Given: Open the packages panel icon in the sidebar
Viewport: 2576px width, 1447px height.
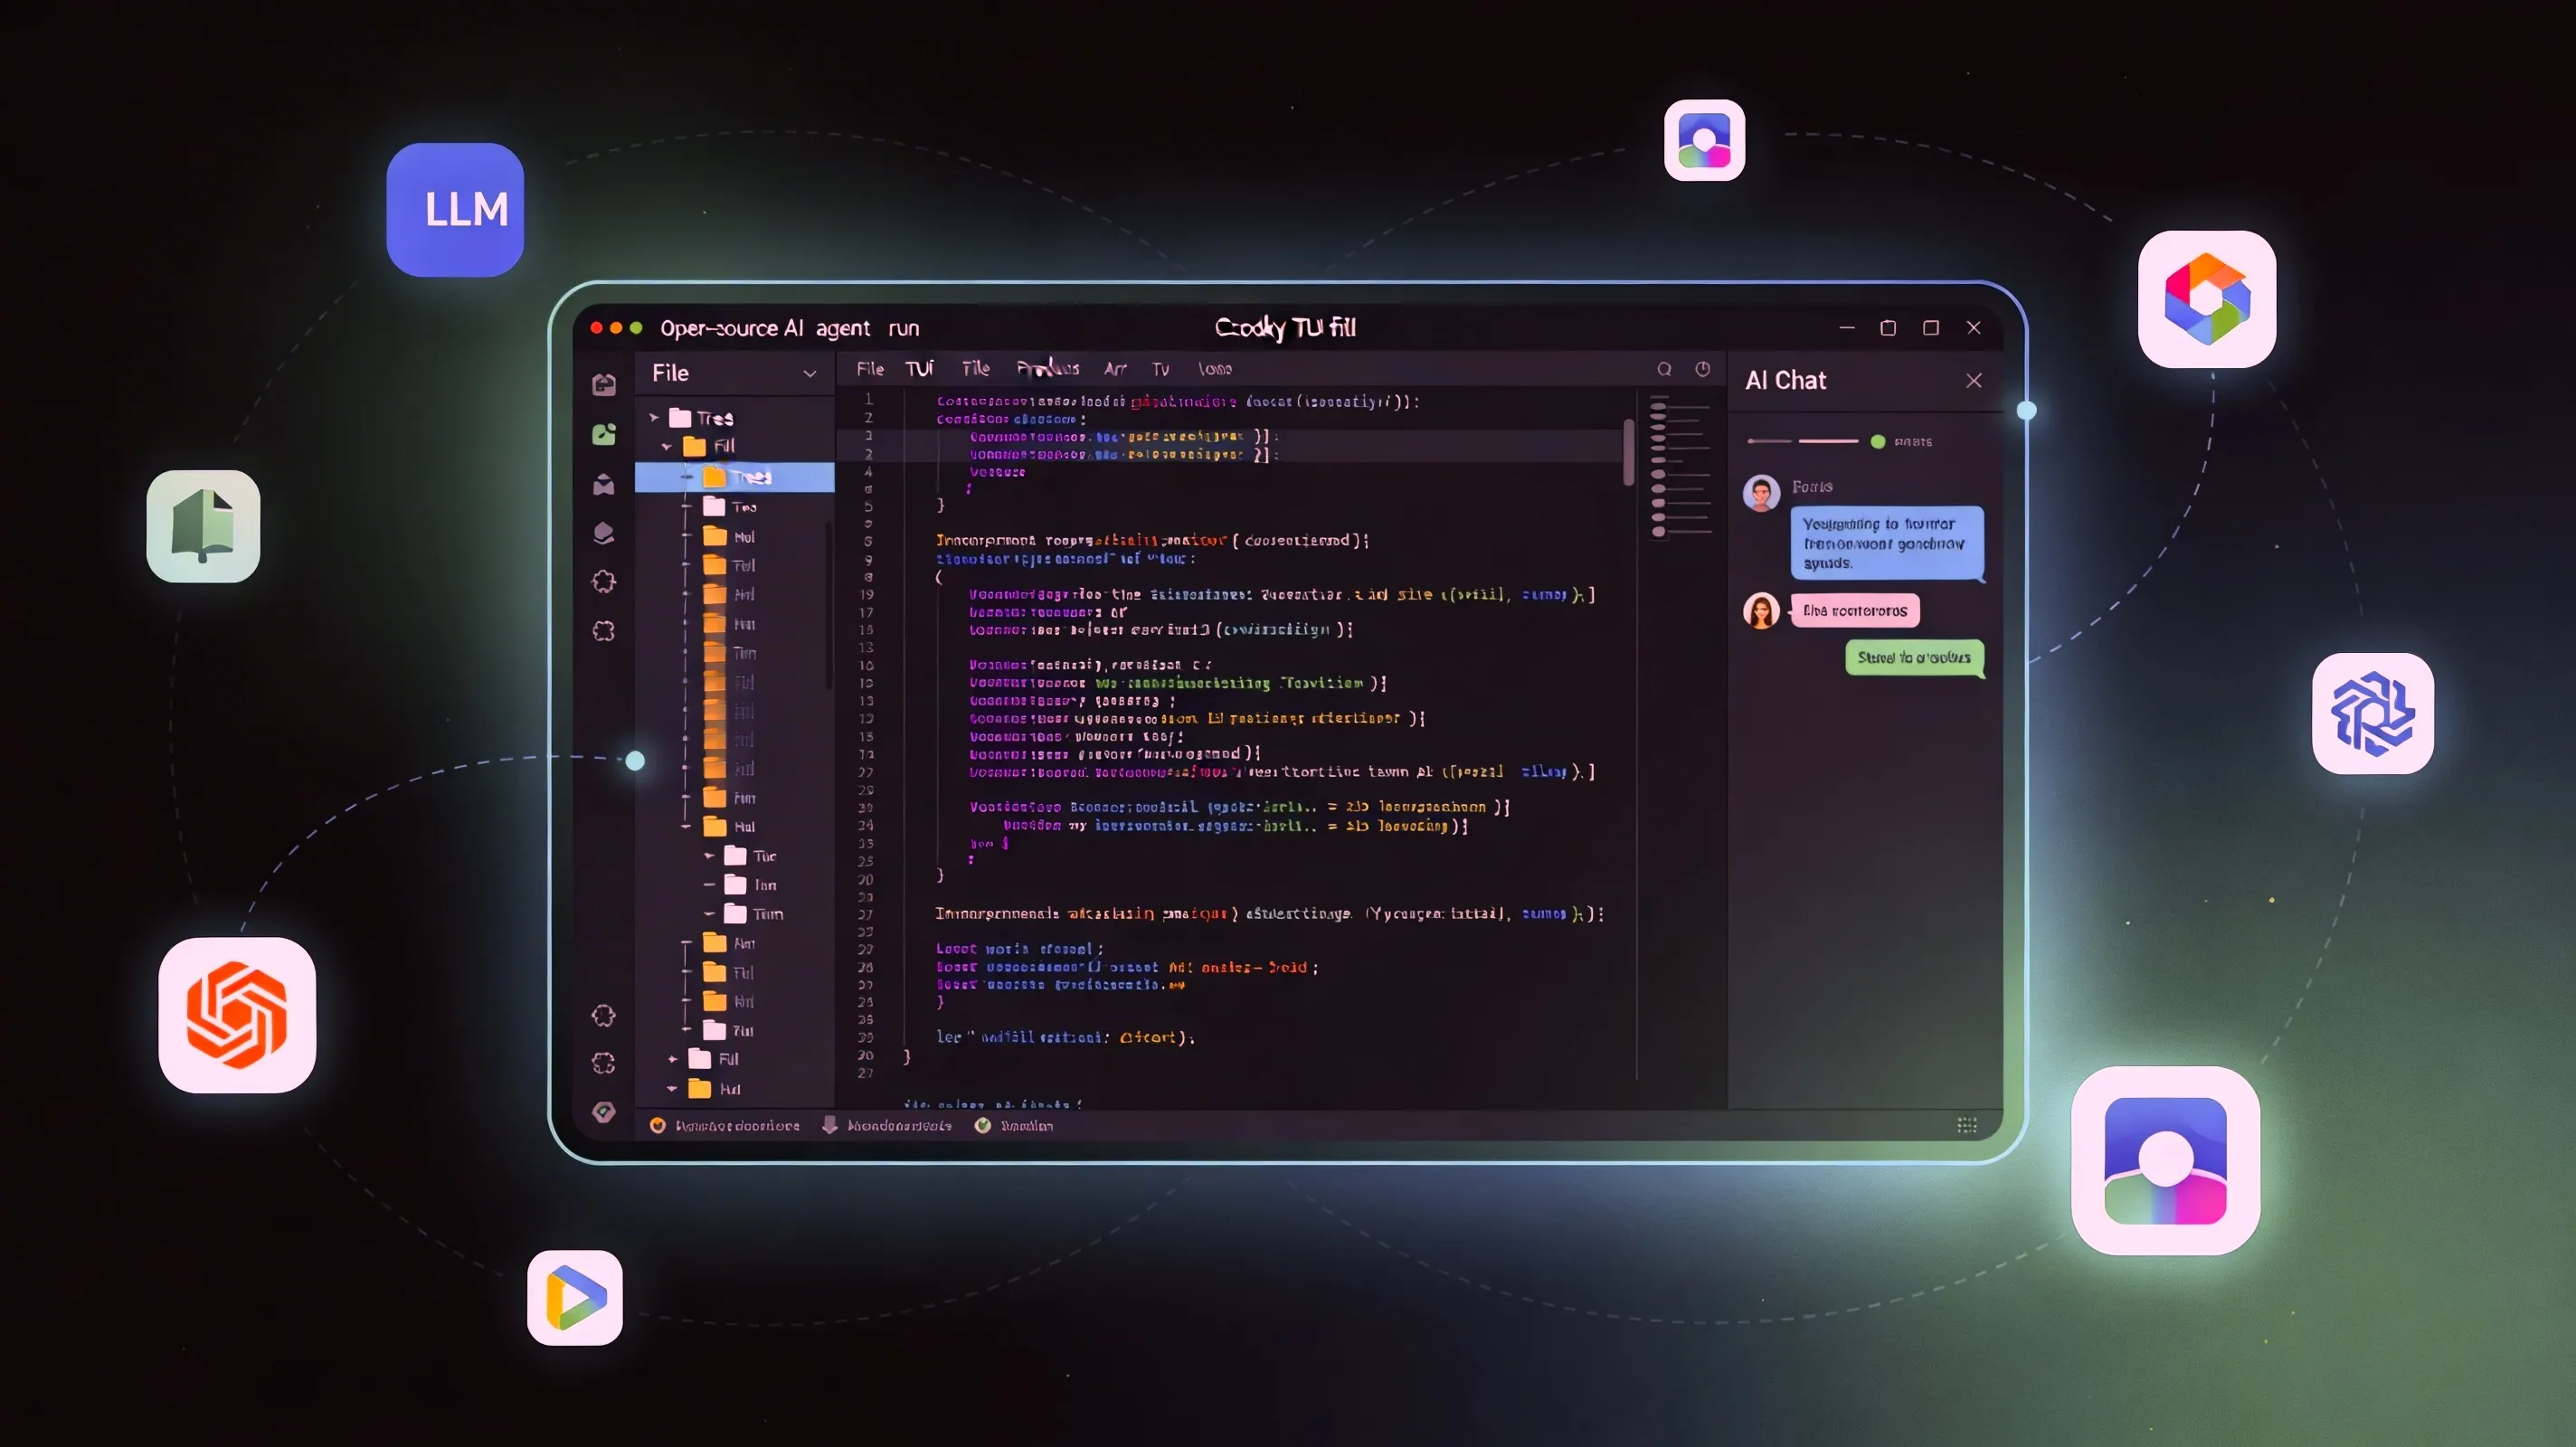Looking at the screenshot, I should [604, 533].
